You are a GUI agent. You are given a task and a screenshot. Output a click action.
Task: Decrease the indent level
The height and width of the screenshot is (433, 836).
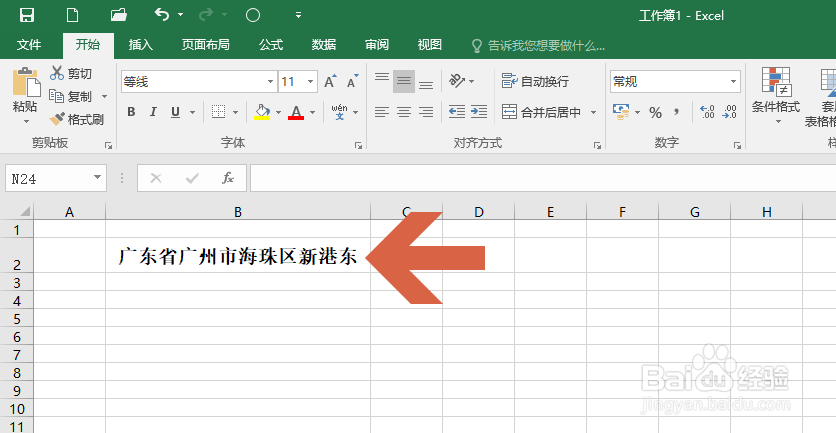tap(457, 111)
